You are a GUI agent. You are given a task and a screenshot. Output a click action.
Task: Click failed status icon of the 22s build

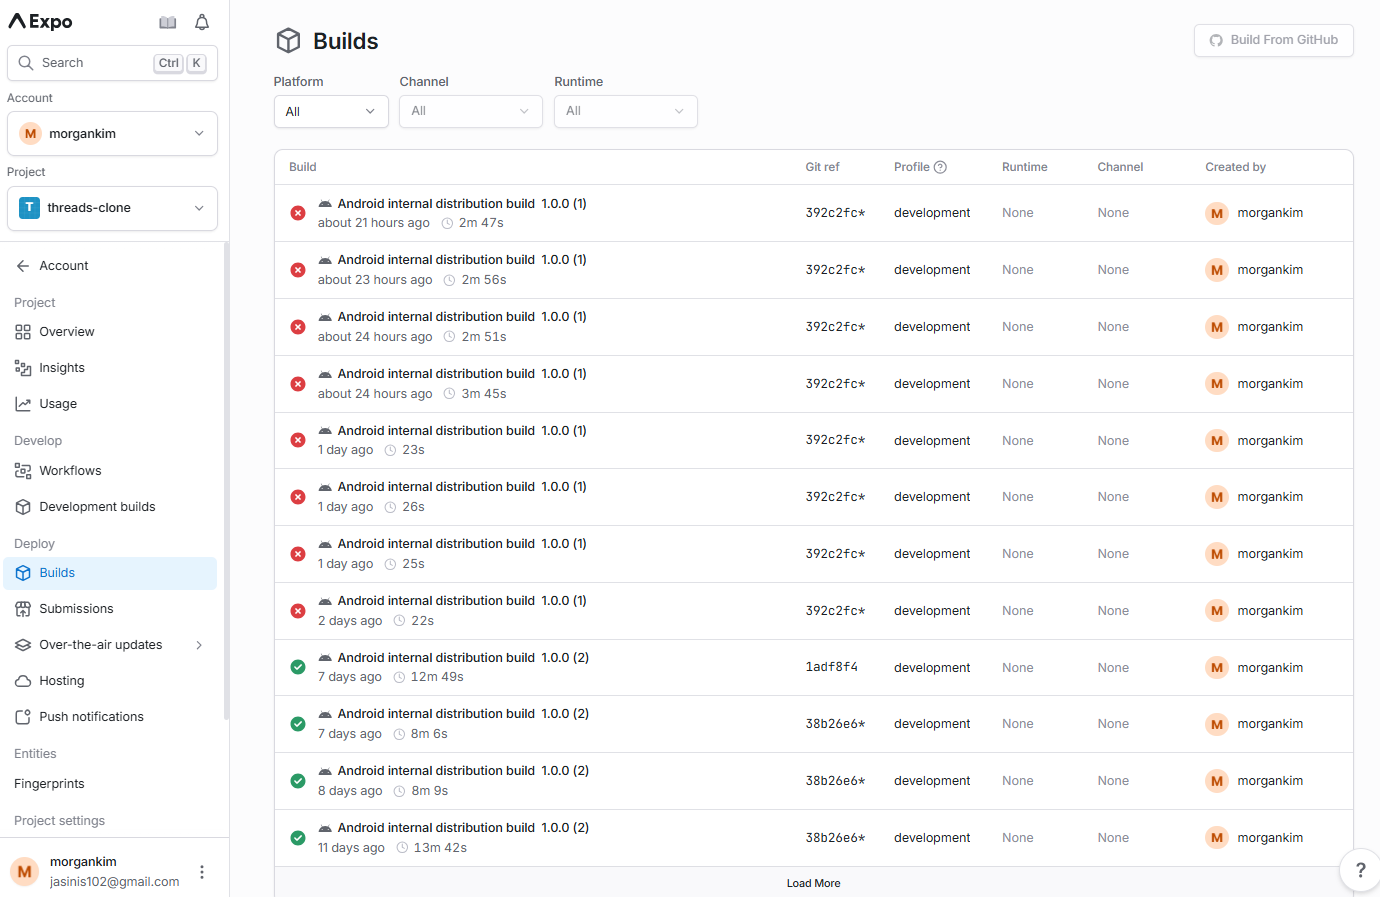click(298, 611)
